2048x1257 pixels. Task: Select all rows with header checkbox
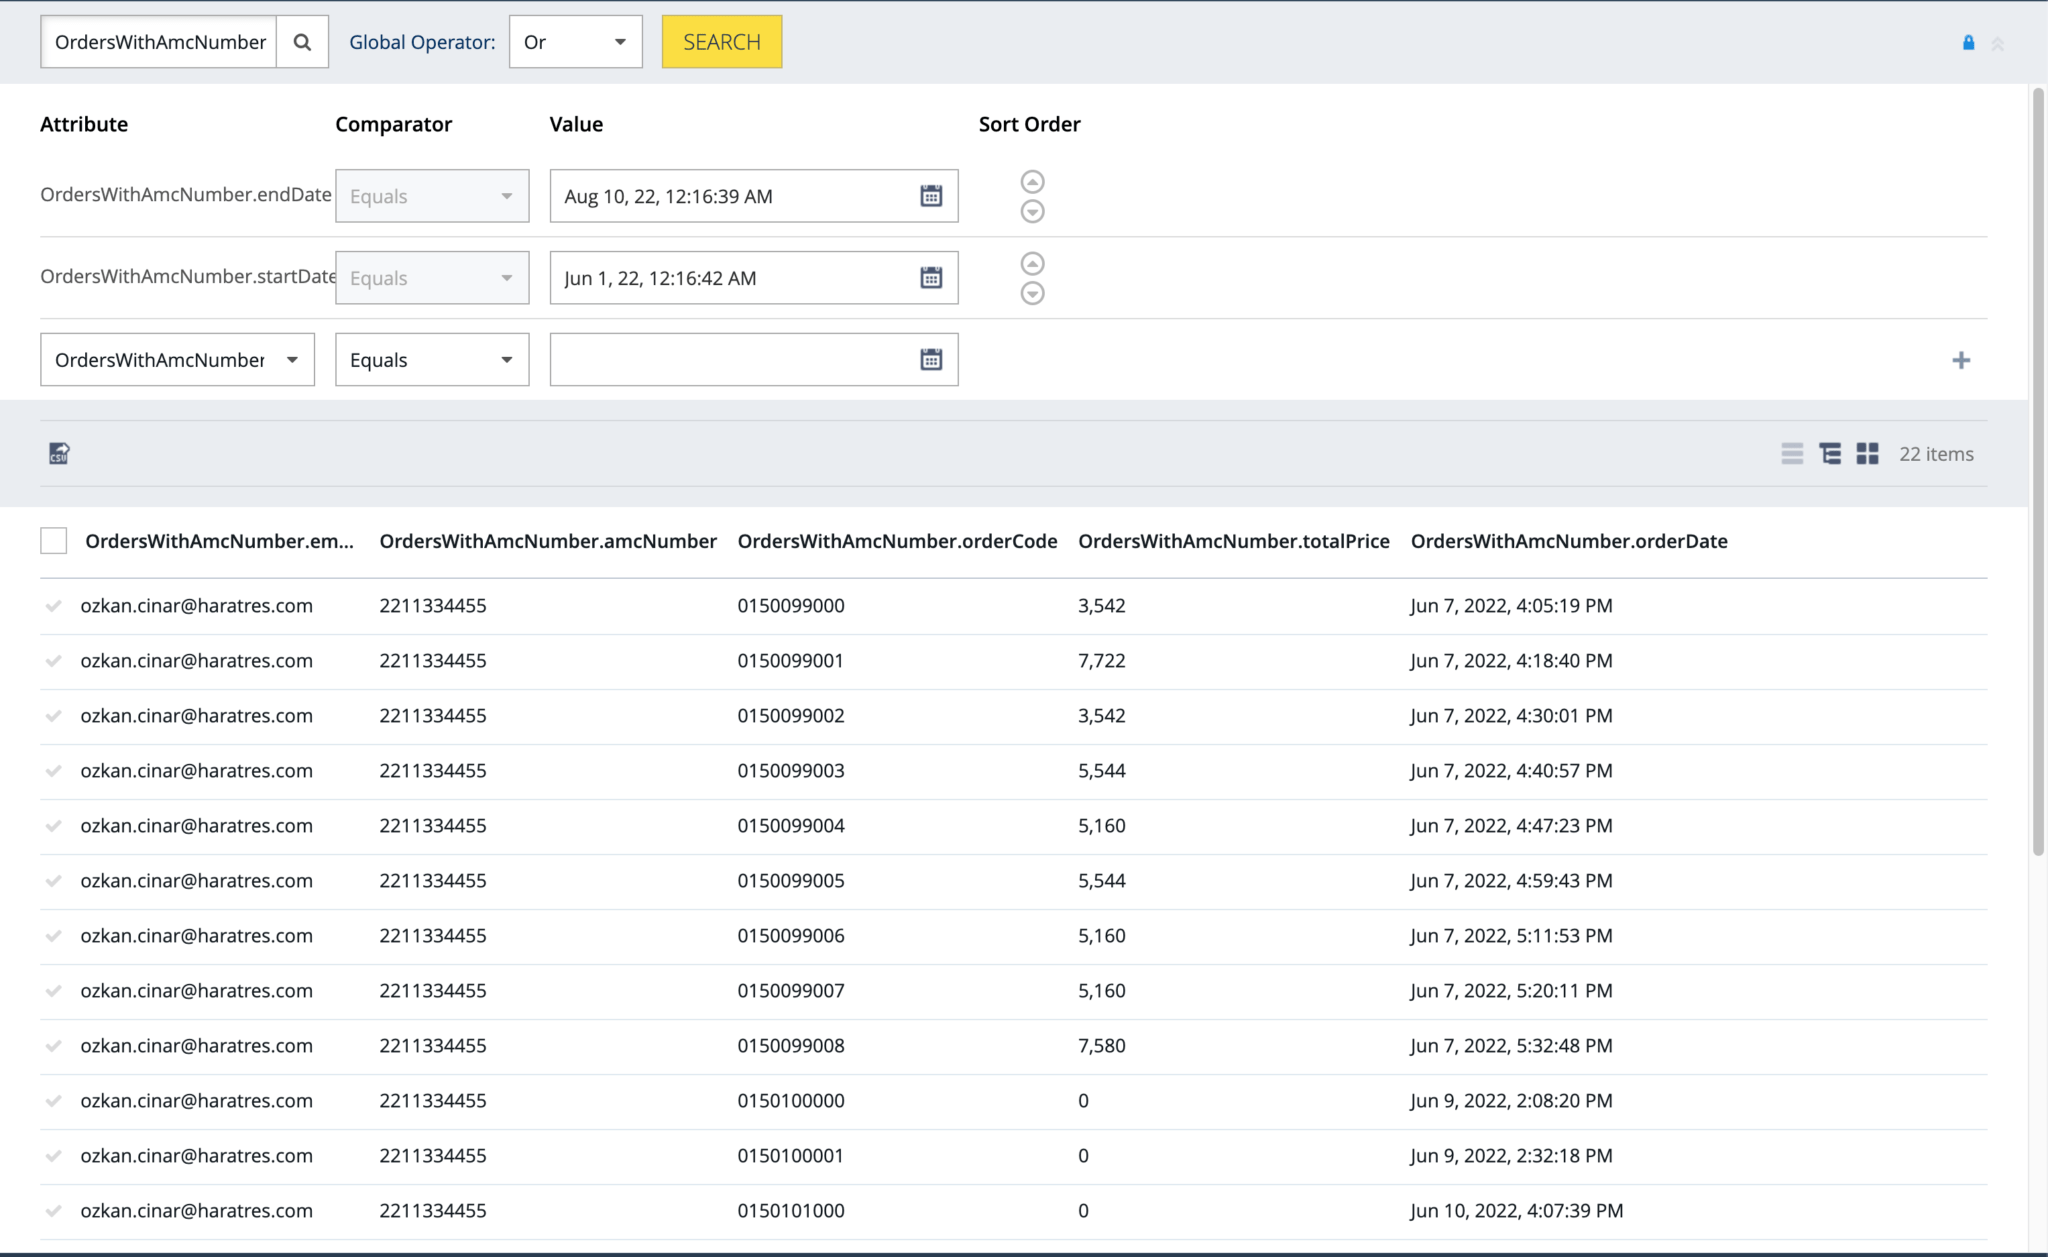click(x=53, y=540)
